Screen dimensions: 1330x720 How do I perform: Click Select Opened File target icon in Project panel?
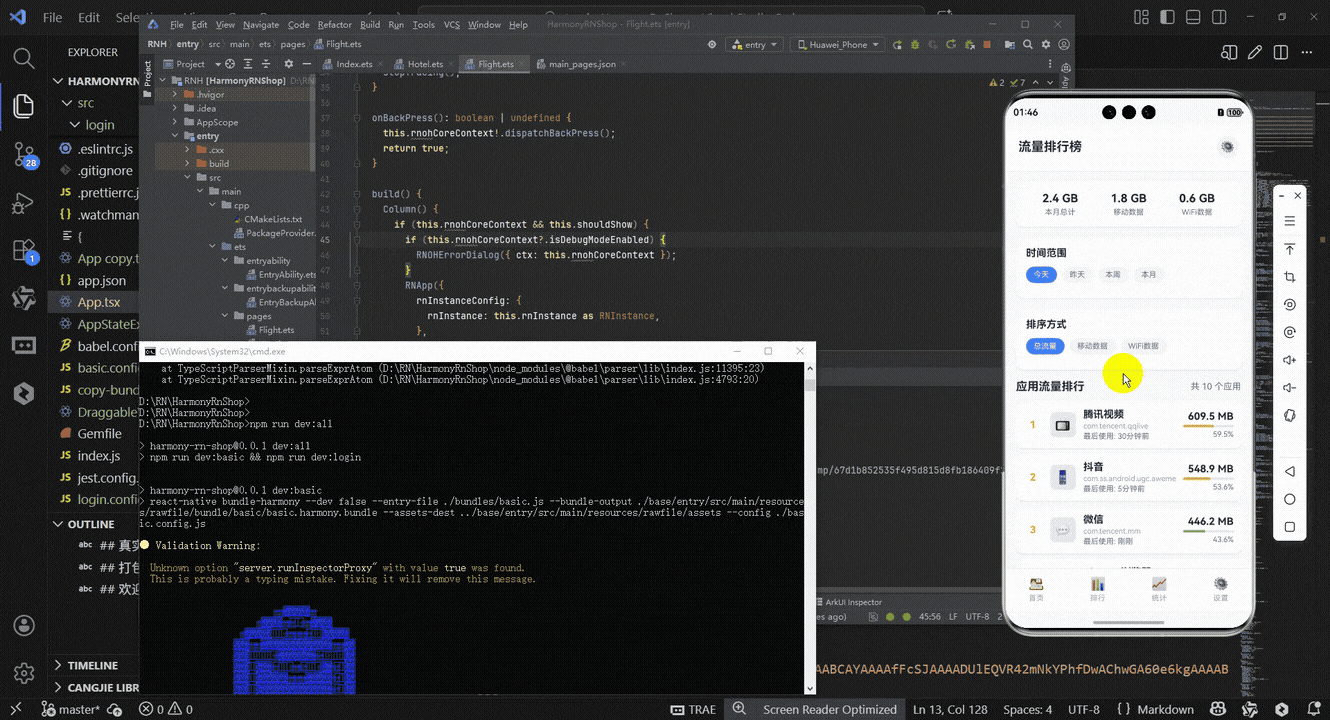pos(230,64)
